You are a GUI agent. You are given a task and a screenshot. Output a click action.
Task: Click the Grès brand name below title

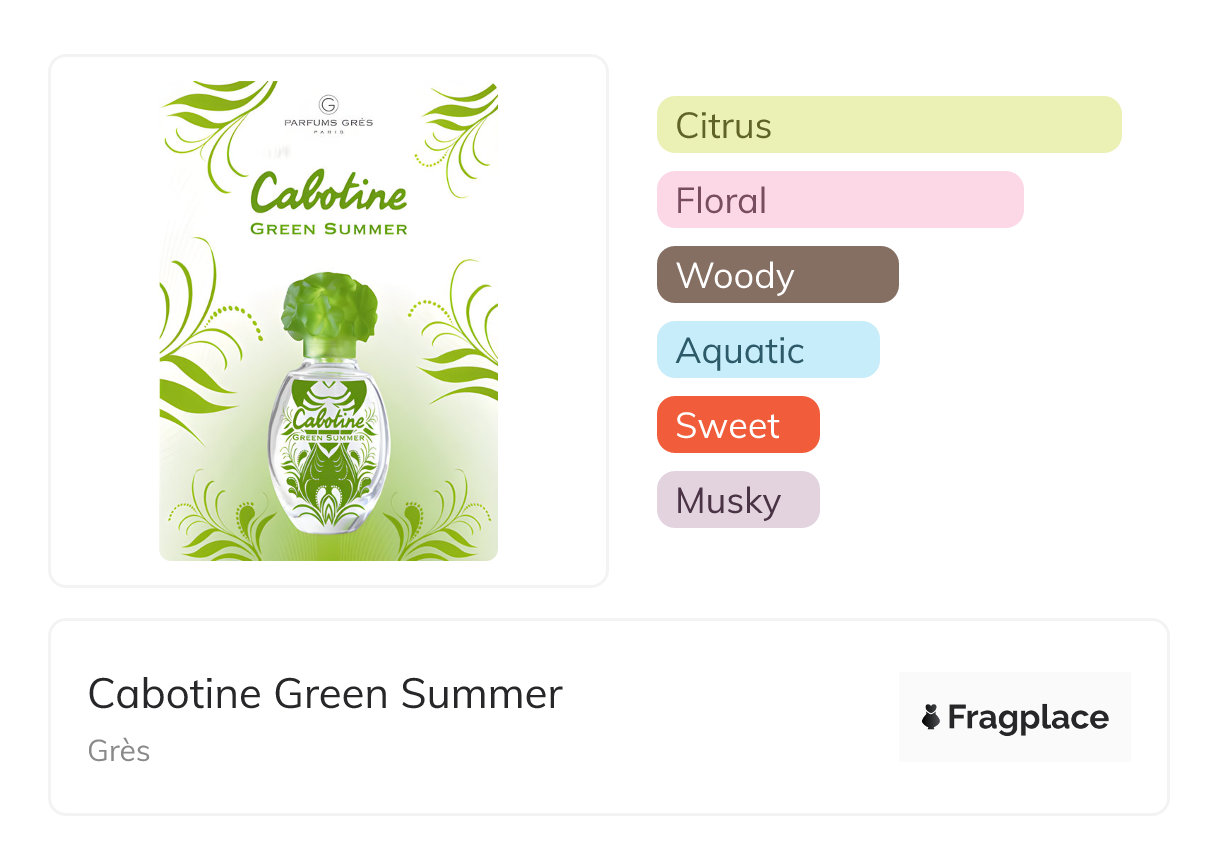click(x=119, y=750)
